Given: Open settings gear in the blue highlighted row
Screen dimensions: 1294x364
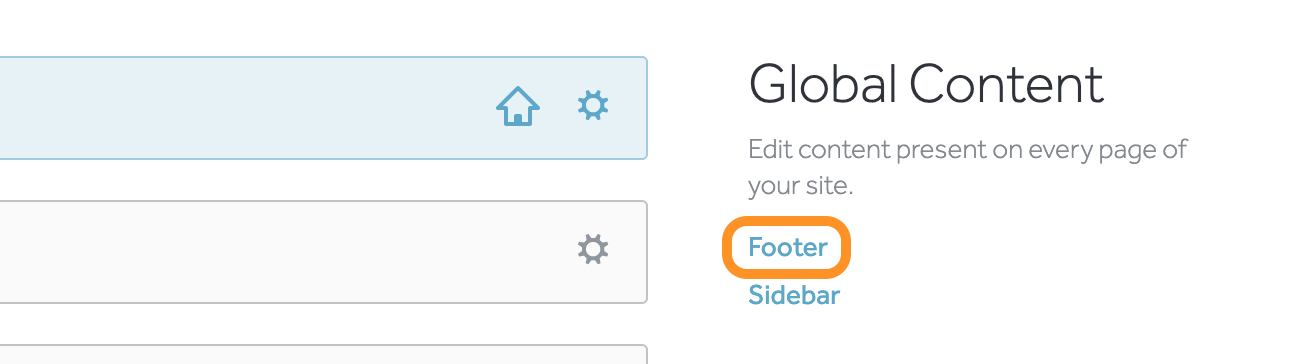Looking at the screenshot, I should [593, 105].
